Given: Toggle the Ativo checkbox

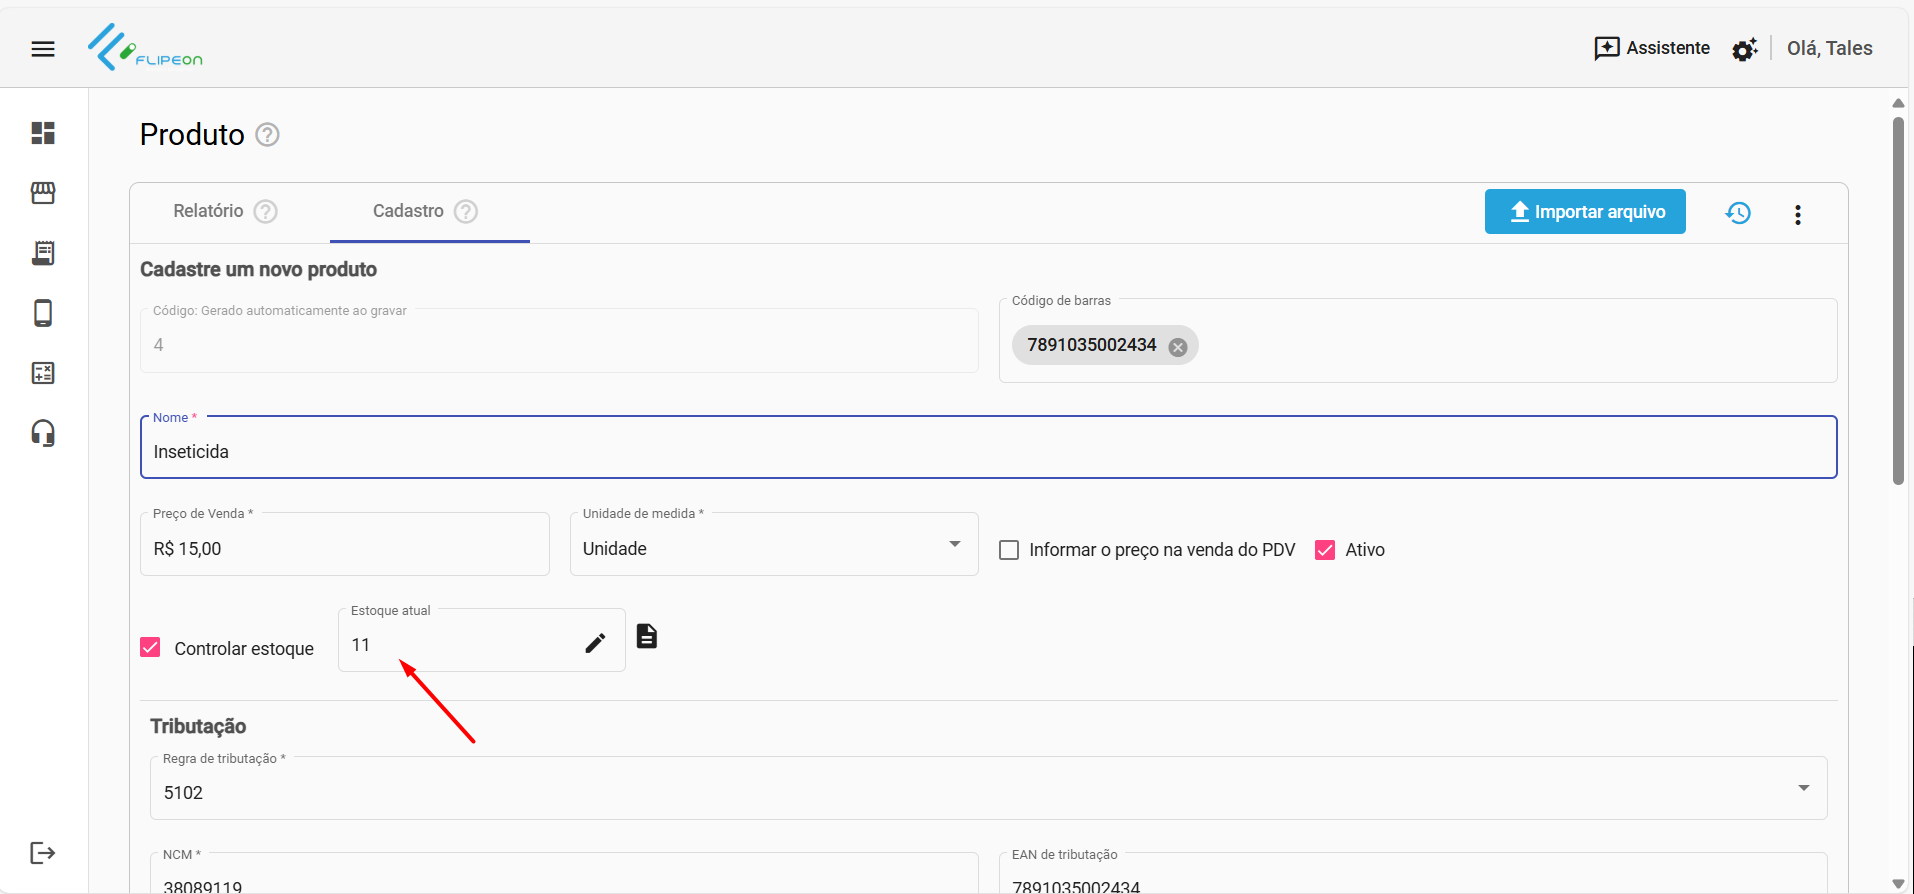Looking at the screenshot, I should click(1325, 550).
